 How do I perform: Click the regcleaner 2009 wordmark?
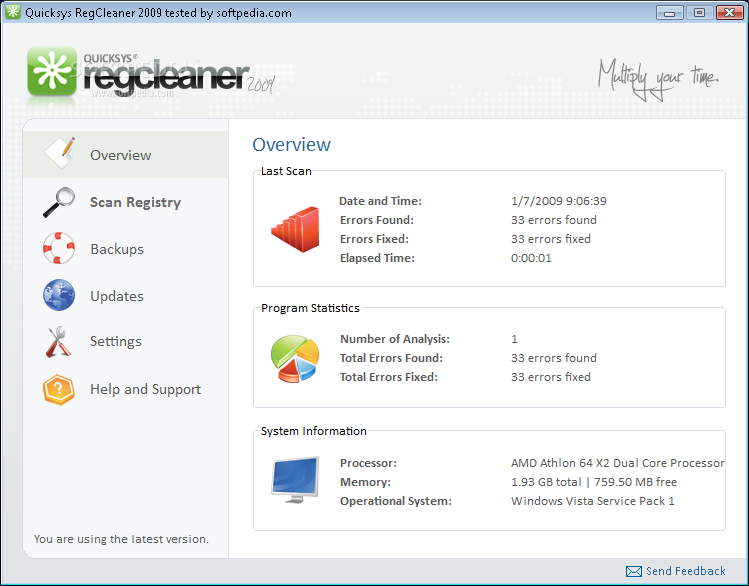click(x=179, y=76)
